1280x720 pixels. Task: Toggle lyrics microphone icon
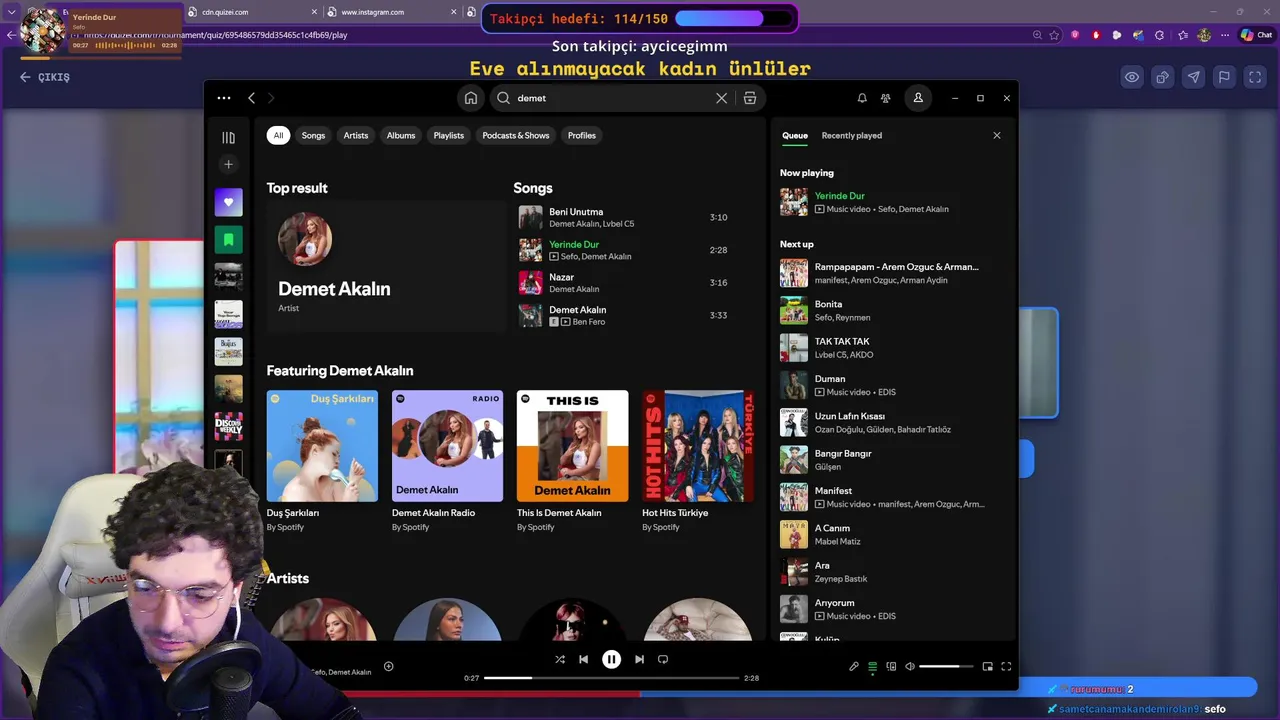click(854, 666)
